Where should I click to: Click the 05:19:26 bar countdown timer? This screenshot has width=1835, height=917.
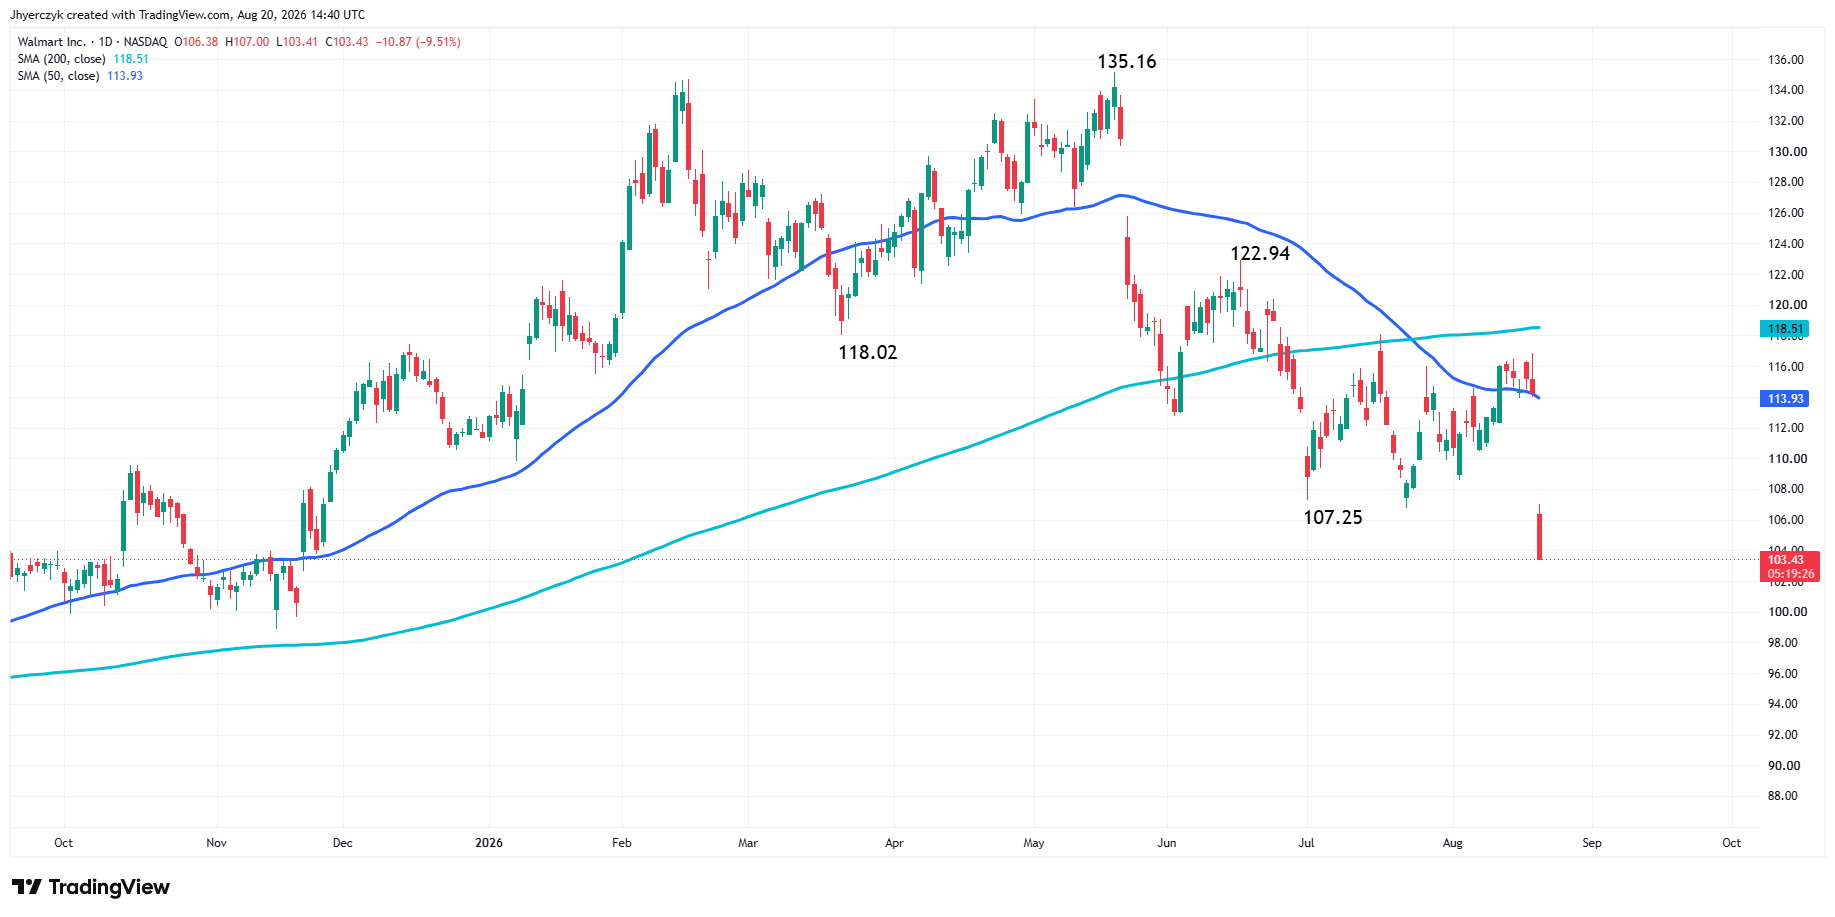(1789, 574)
